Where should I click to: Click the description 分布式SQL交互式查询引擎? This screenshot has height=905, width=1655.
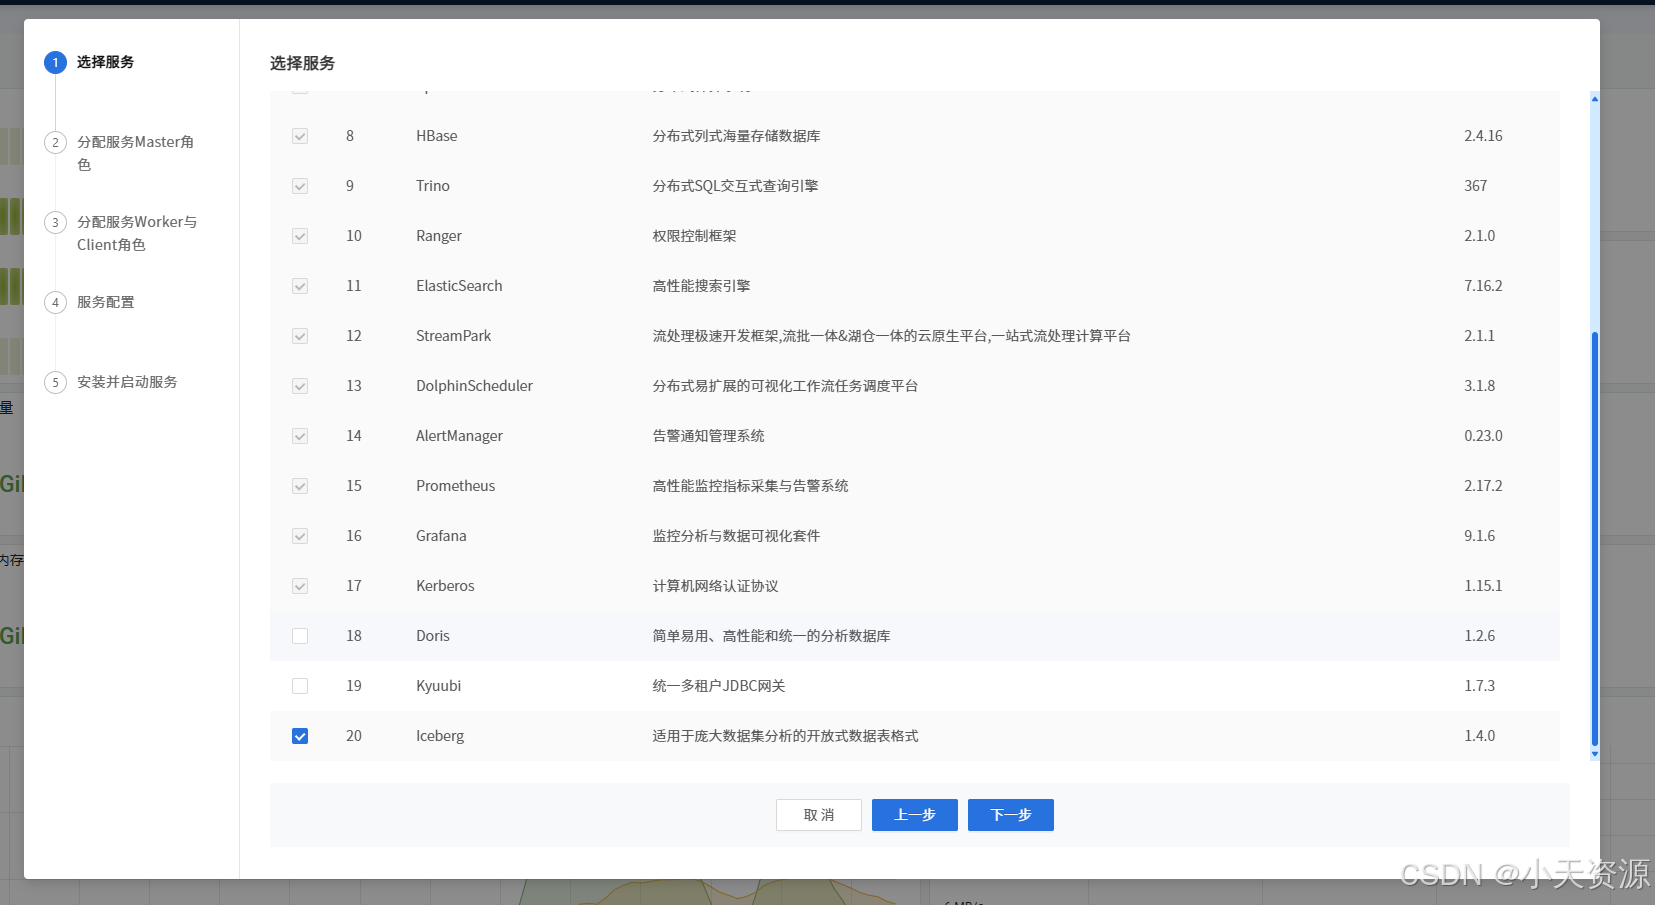(735, 186)
